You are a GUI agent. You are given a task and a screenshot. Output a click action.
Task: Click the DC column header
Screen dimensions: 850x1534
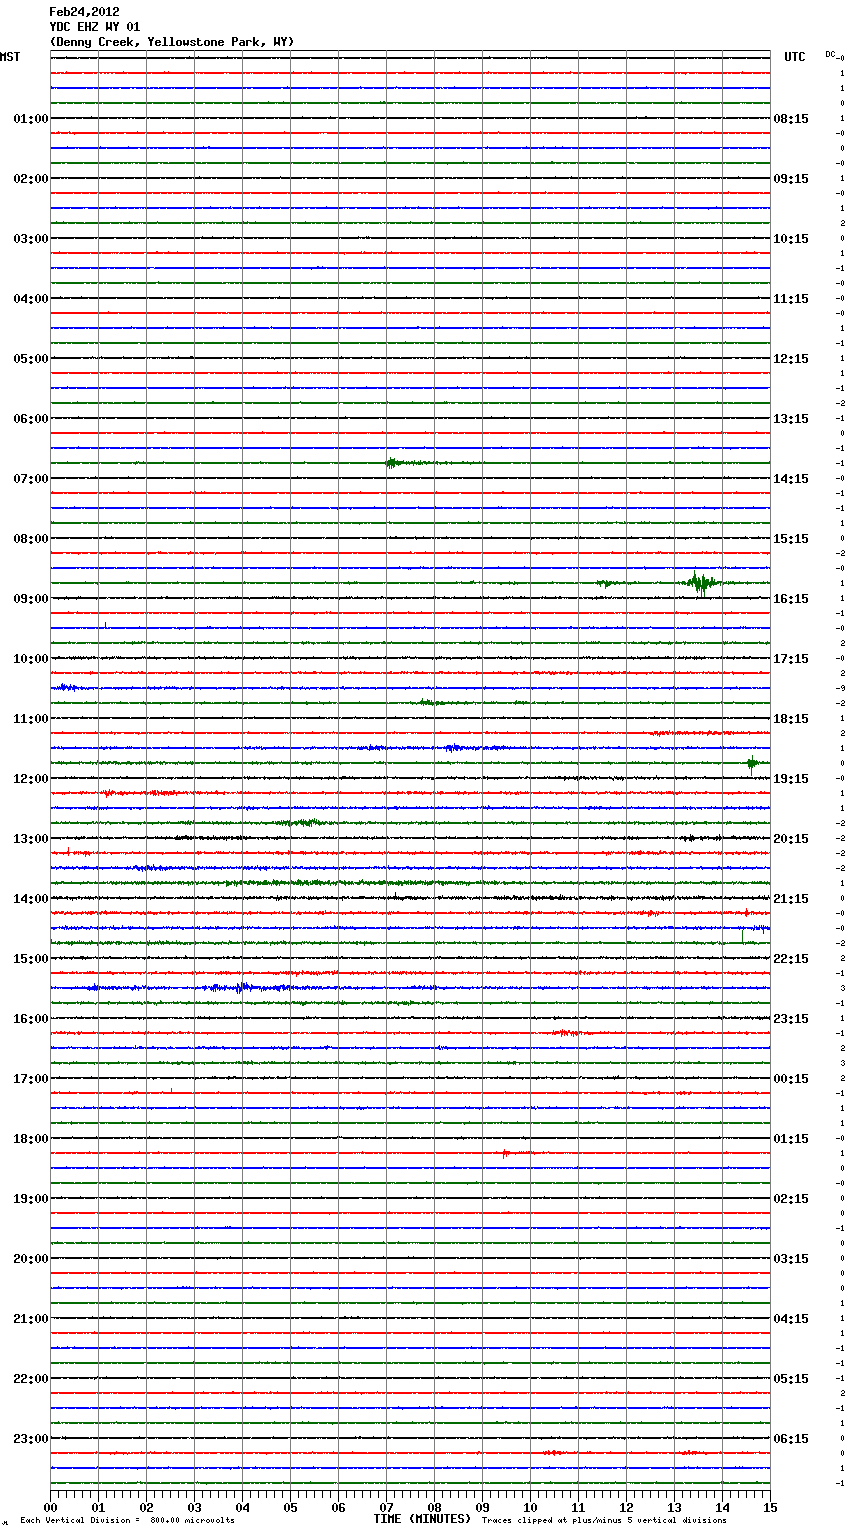[831, 55]
